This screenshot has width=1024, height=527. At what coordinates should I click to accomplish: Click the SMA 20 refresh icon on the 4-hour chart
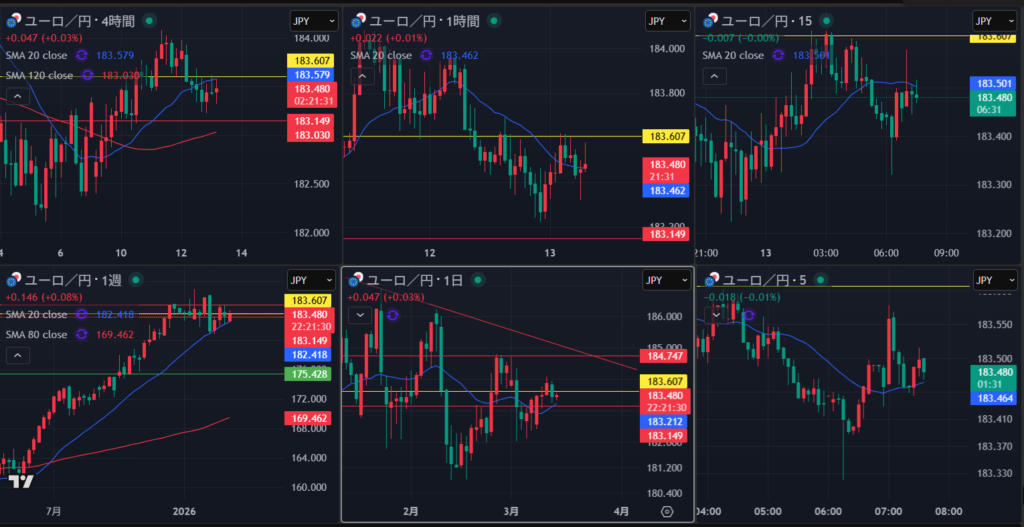click(81, 57)
